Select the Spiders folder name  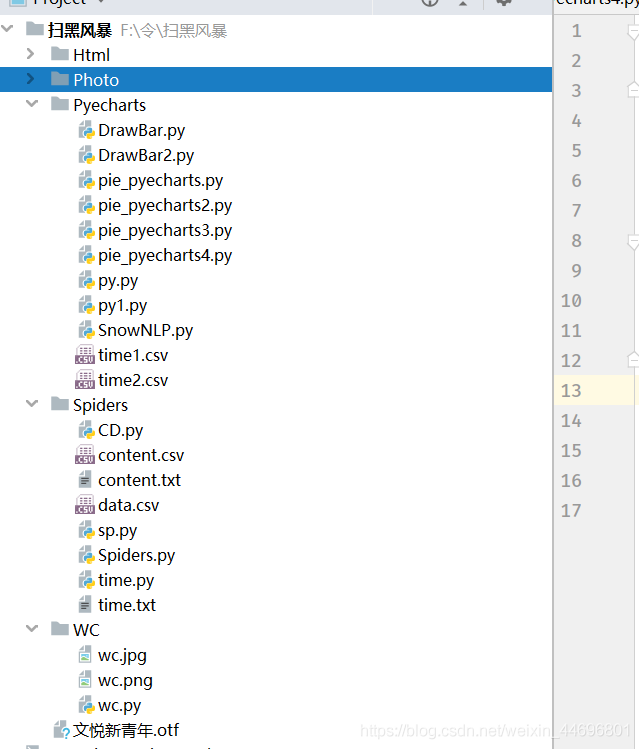coord(101,406)
